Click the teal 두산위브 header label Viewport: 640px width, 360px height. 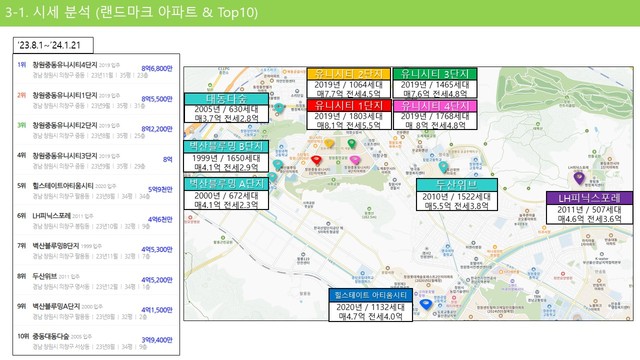(x=457, y=184)
